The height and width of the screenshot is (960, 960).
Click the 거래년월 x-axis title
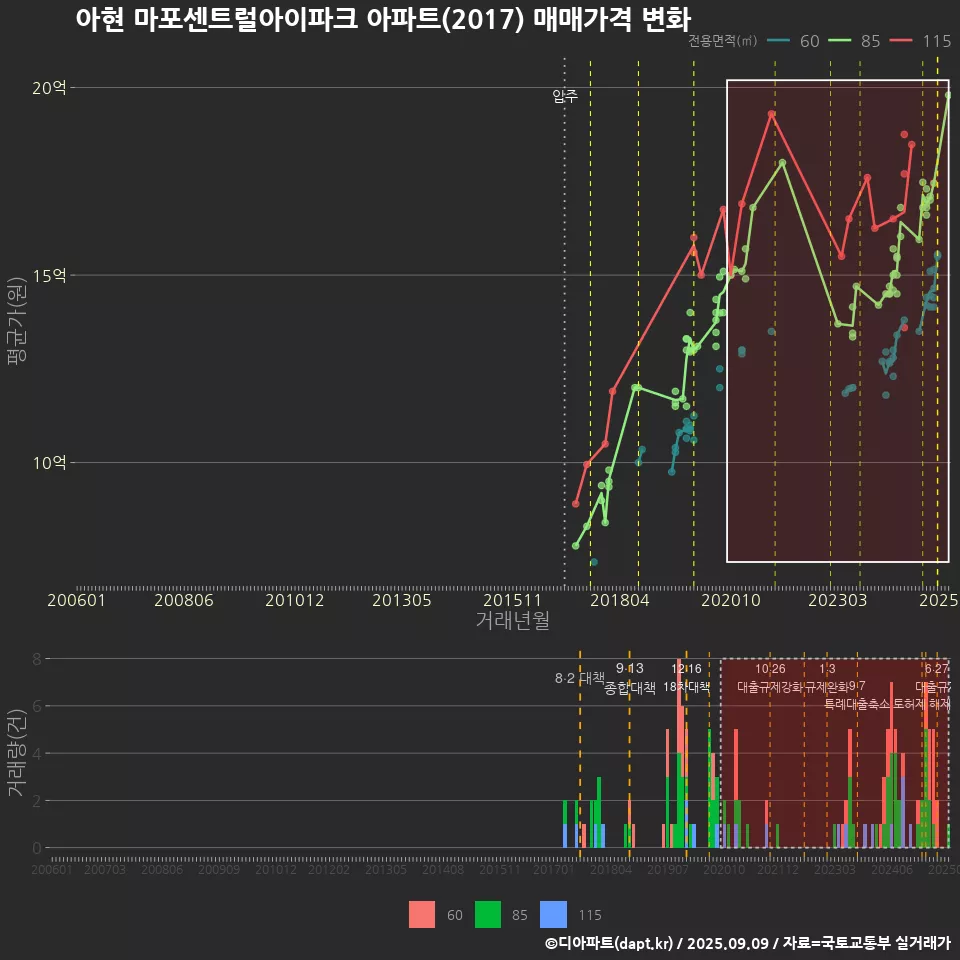click(x=512, y=620)
